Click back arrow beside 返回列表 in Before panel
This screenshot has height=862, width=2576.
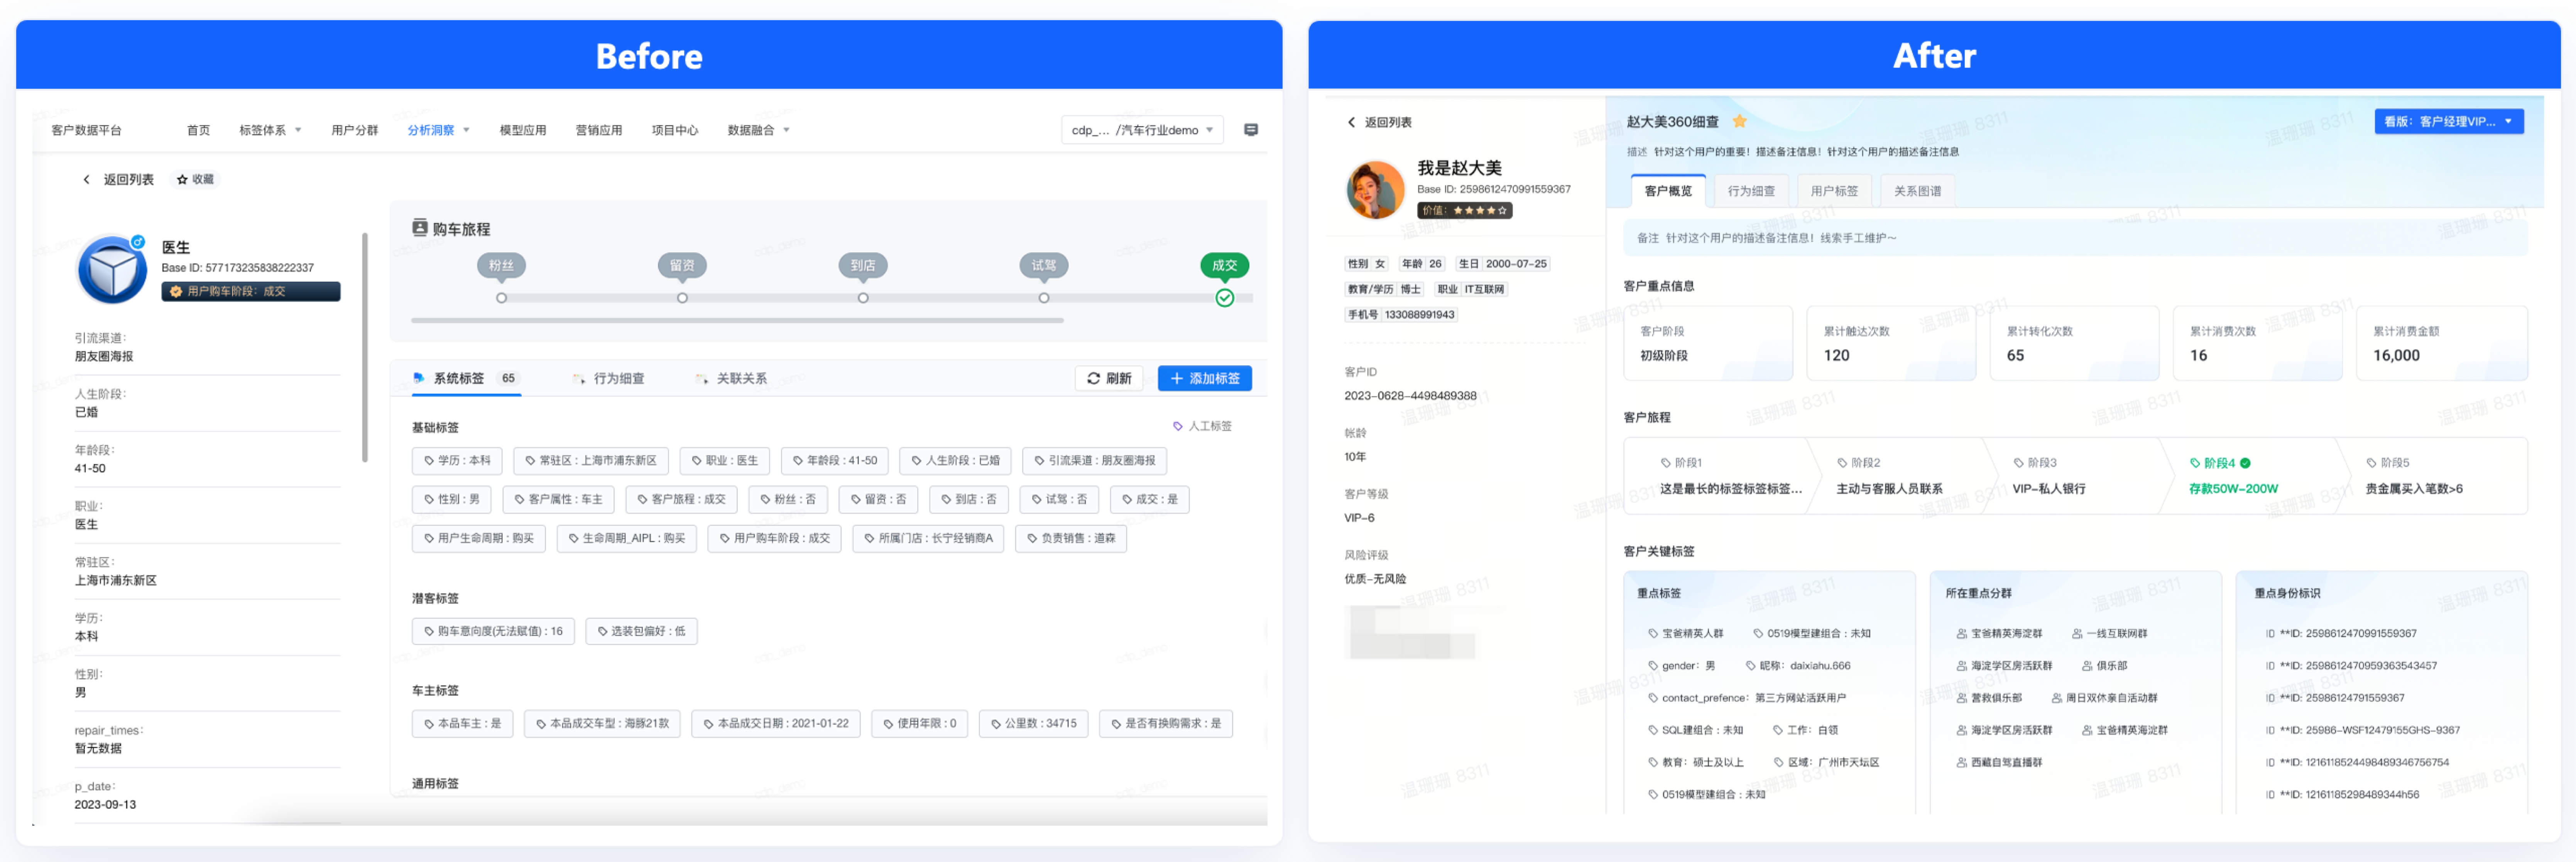87,180
